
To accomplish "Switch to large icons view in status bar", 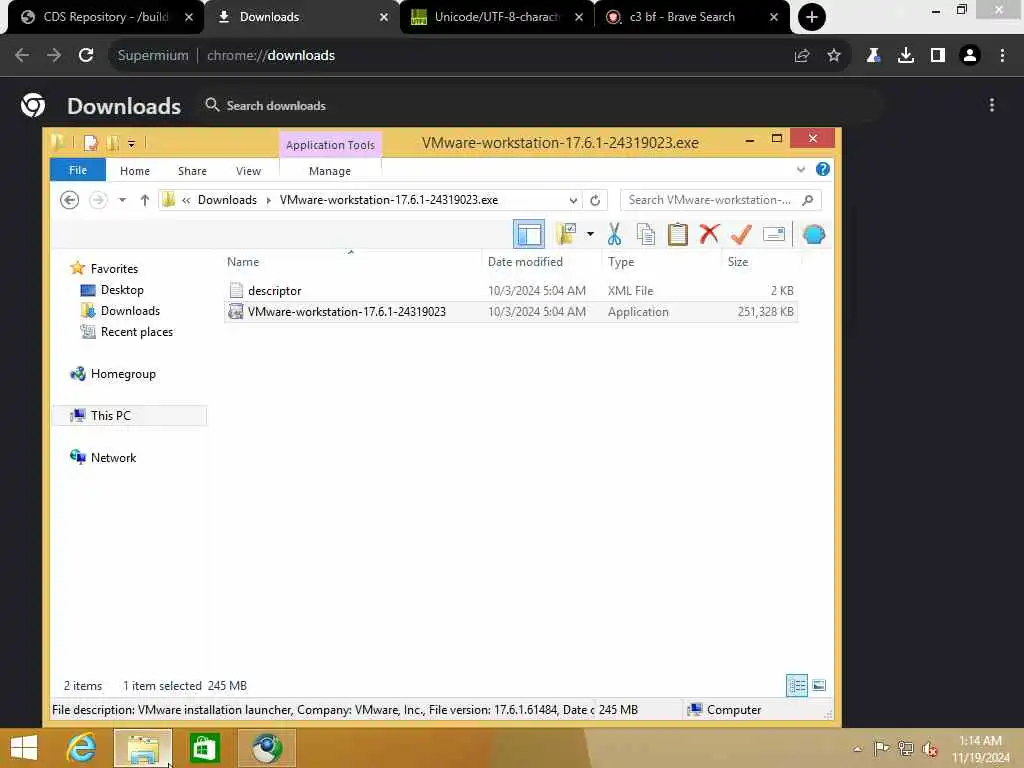I will [819, 685].
